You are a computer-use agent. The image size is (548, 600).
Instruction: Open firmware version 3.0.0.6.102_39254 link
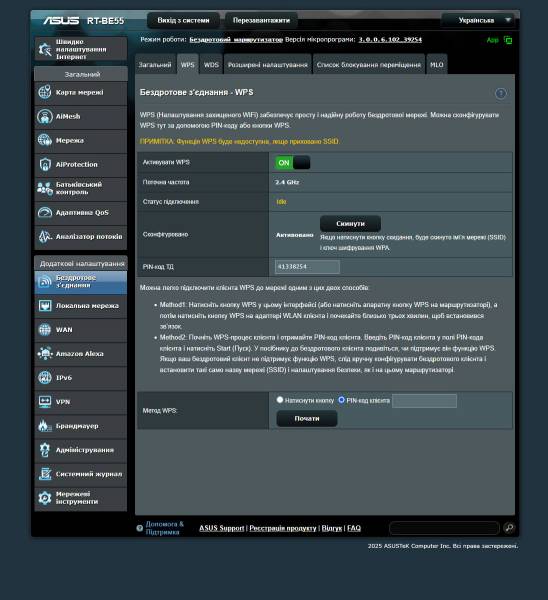390,39
